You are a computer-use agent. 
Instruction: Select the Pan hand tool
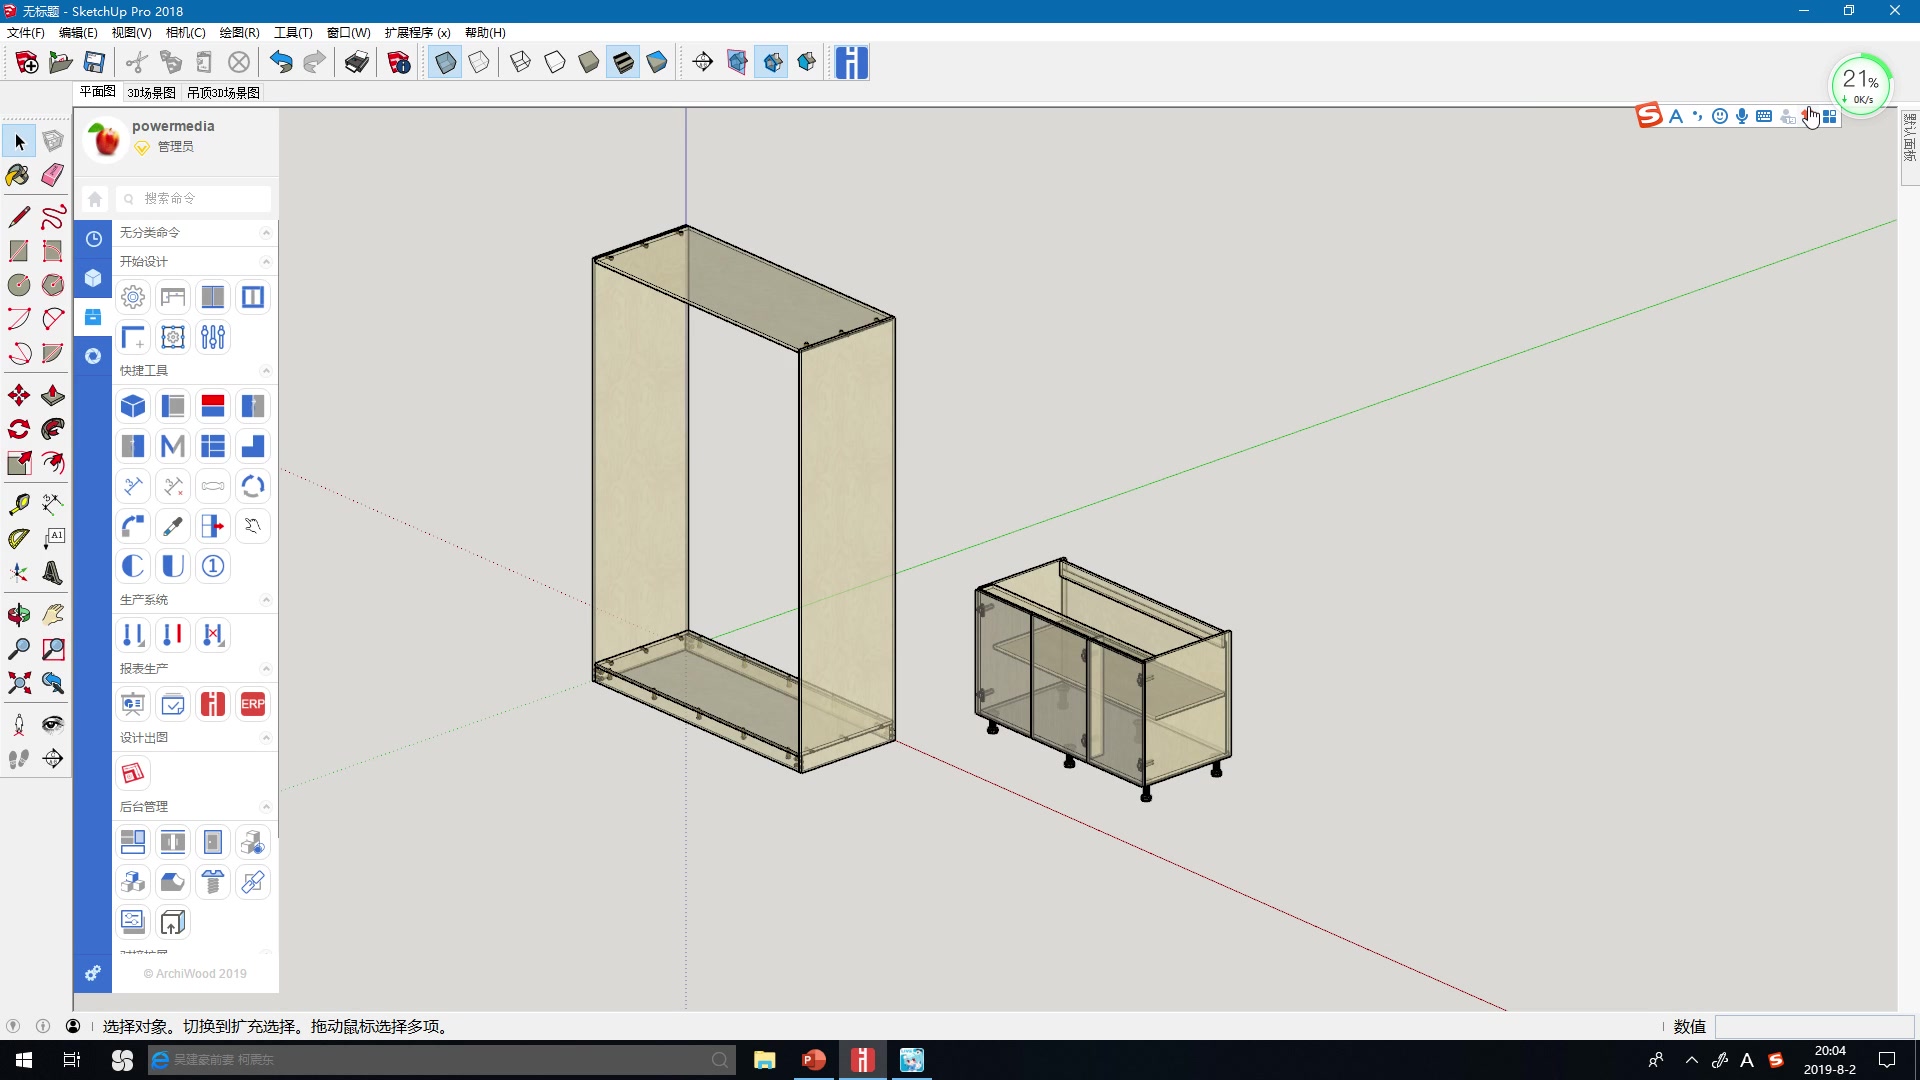coord(53,614)
